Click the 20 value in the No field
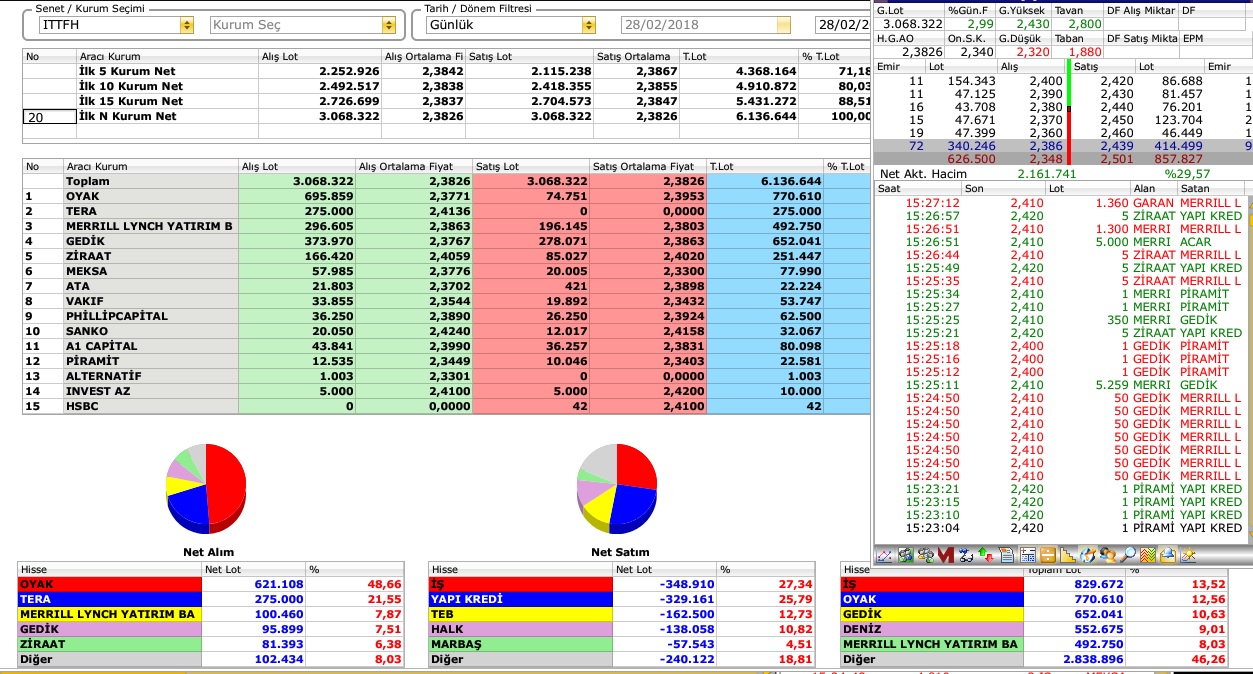The image size is (1253, 674). [x=50, y=117]
